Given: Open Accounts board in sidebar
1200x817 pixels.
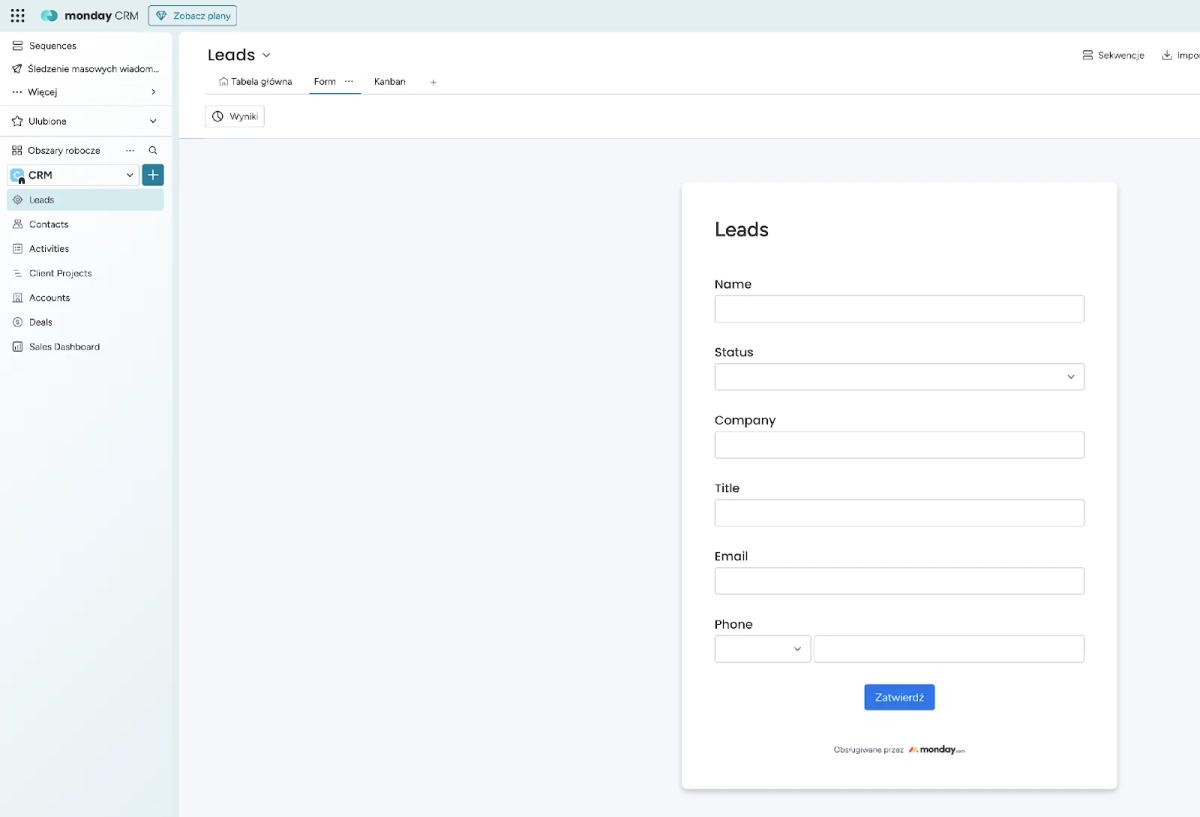Looking at the screenshot, I should 85,298.
